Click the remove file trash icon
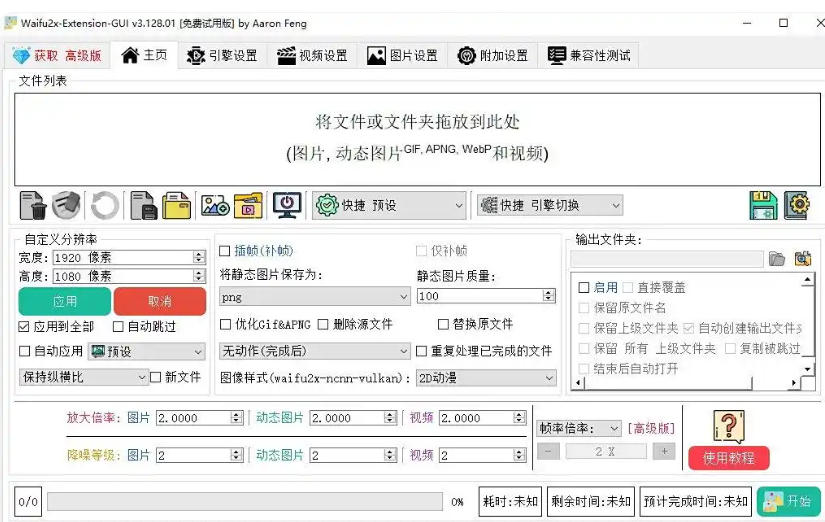The width and height of the screenshot is (825, 522). [x=33, y=206]
